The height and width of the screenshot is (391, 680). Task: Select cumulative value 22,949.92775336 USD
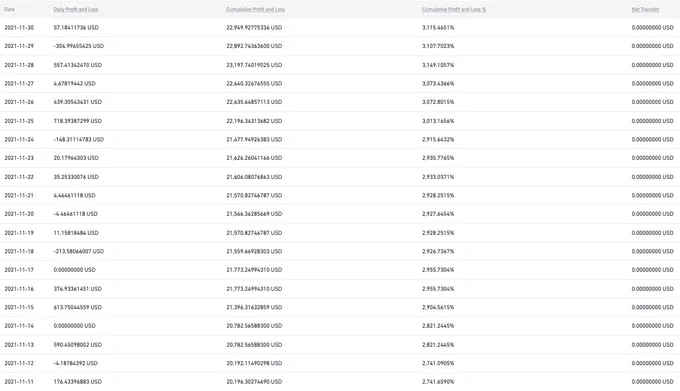(254, 27)
